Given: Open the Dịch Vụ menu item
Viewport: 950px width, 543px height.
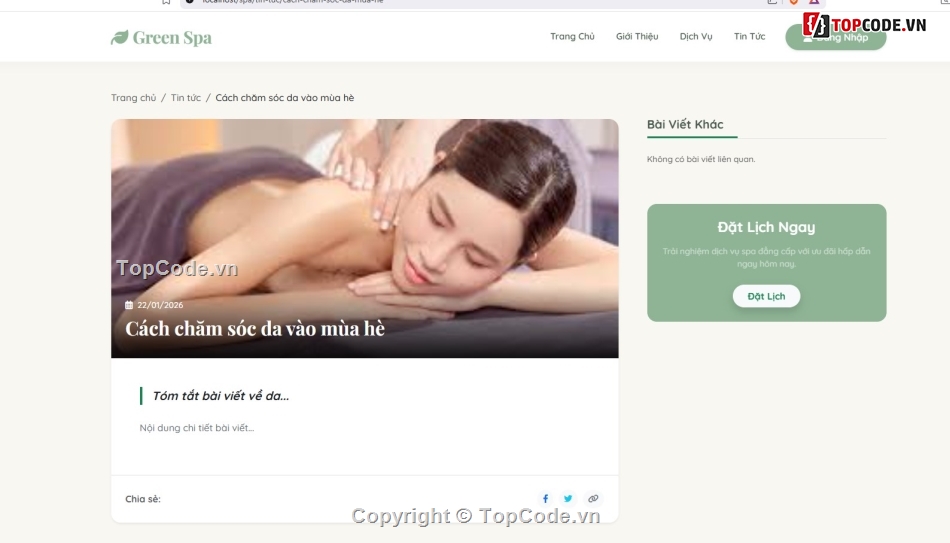Looking at the screenshot, I should 696,36.
